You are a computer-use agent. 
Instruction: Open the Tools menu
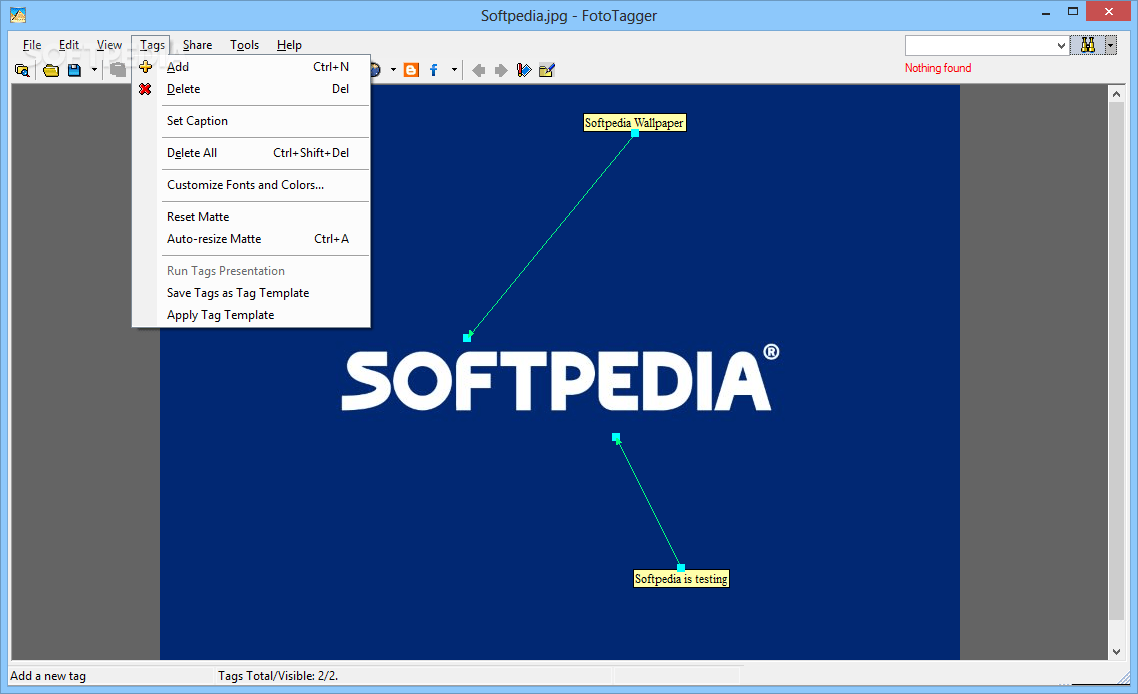click(245, 45)
